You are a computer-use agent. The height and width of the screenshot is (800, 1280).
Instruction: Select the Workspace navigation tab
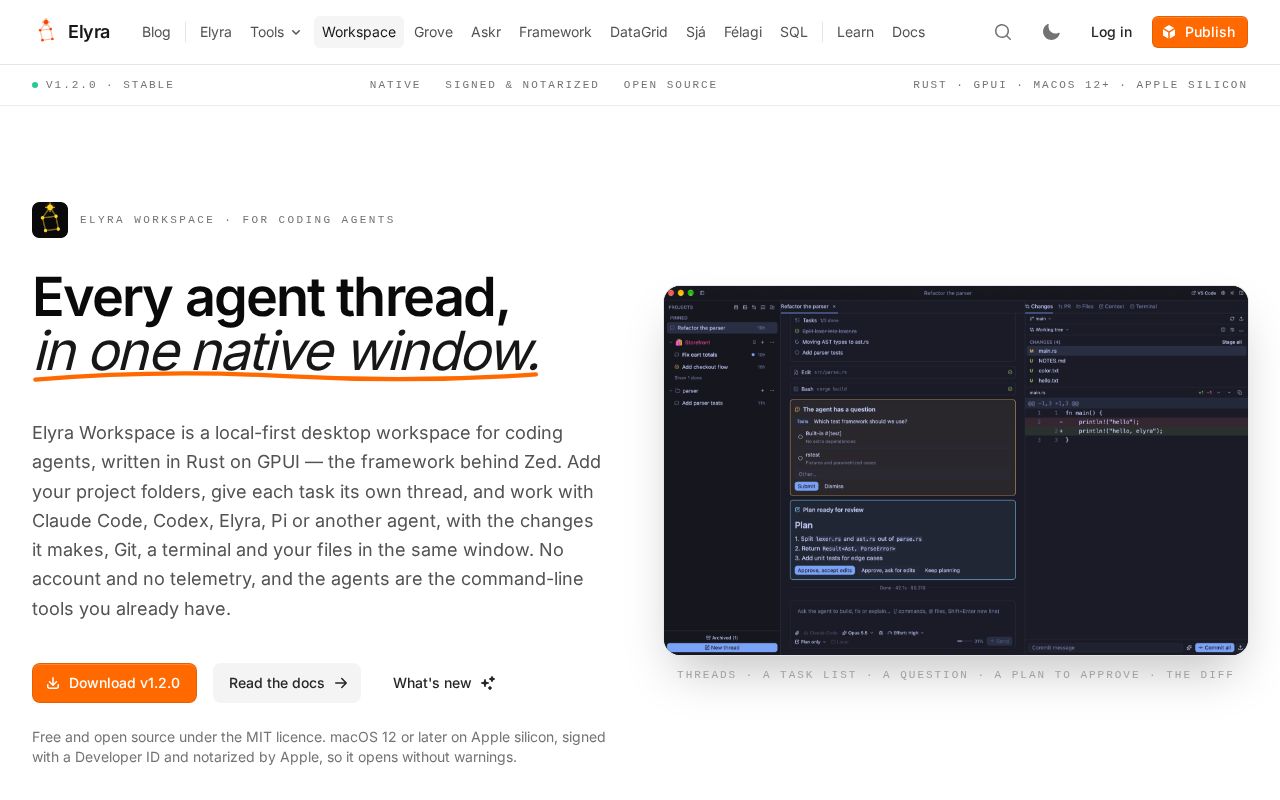tap(359, 32)
